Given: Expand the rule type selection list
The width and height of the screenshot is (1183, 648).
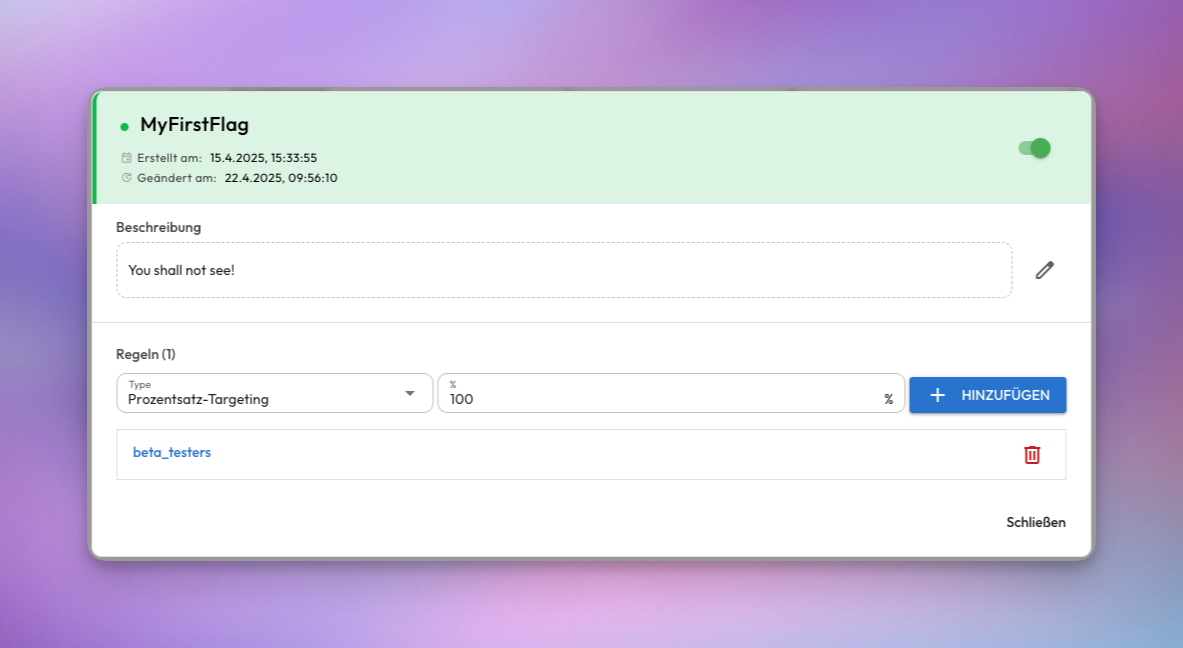Looking at the screenshot, I should [270, 393].
